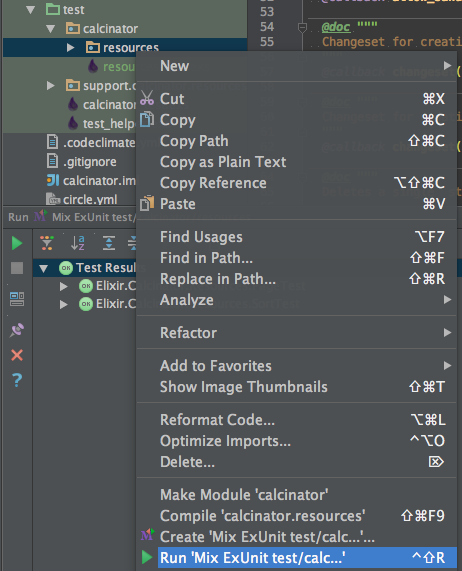Select Make Module 'calcinator'

296,495
